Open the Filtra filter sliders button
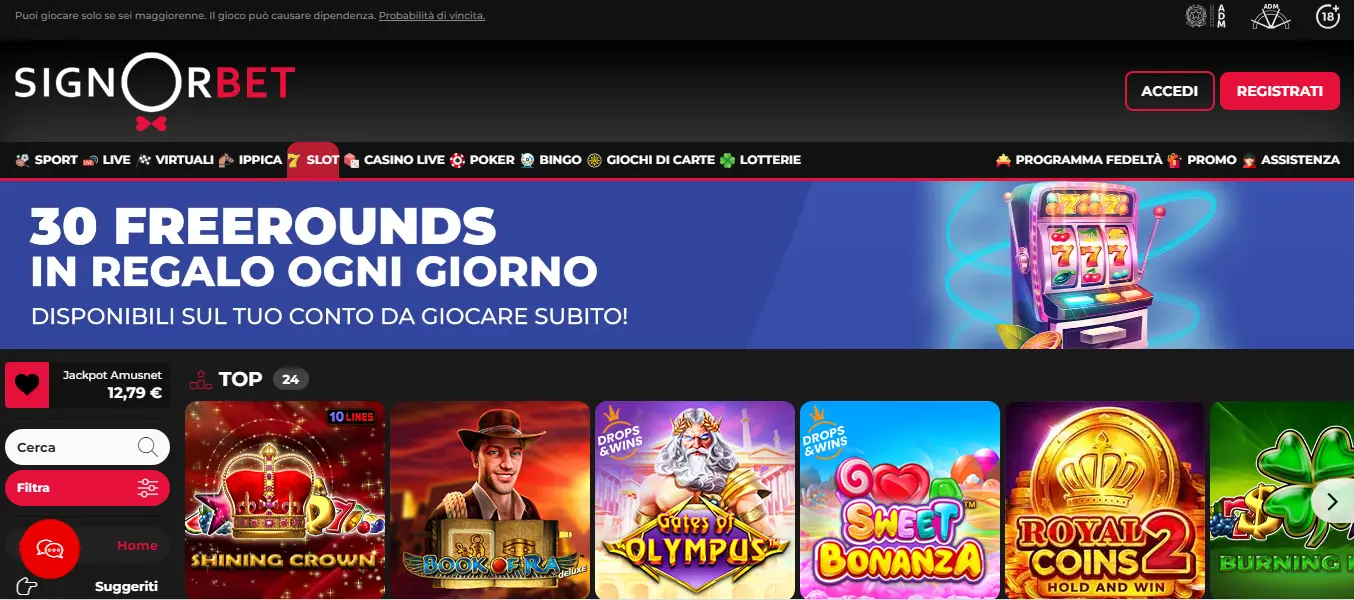1354x600 pixels. click(87, 488)
